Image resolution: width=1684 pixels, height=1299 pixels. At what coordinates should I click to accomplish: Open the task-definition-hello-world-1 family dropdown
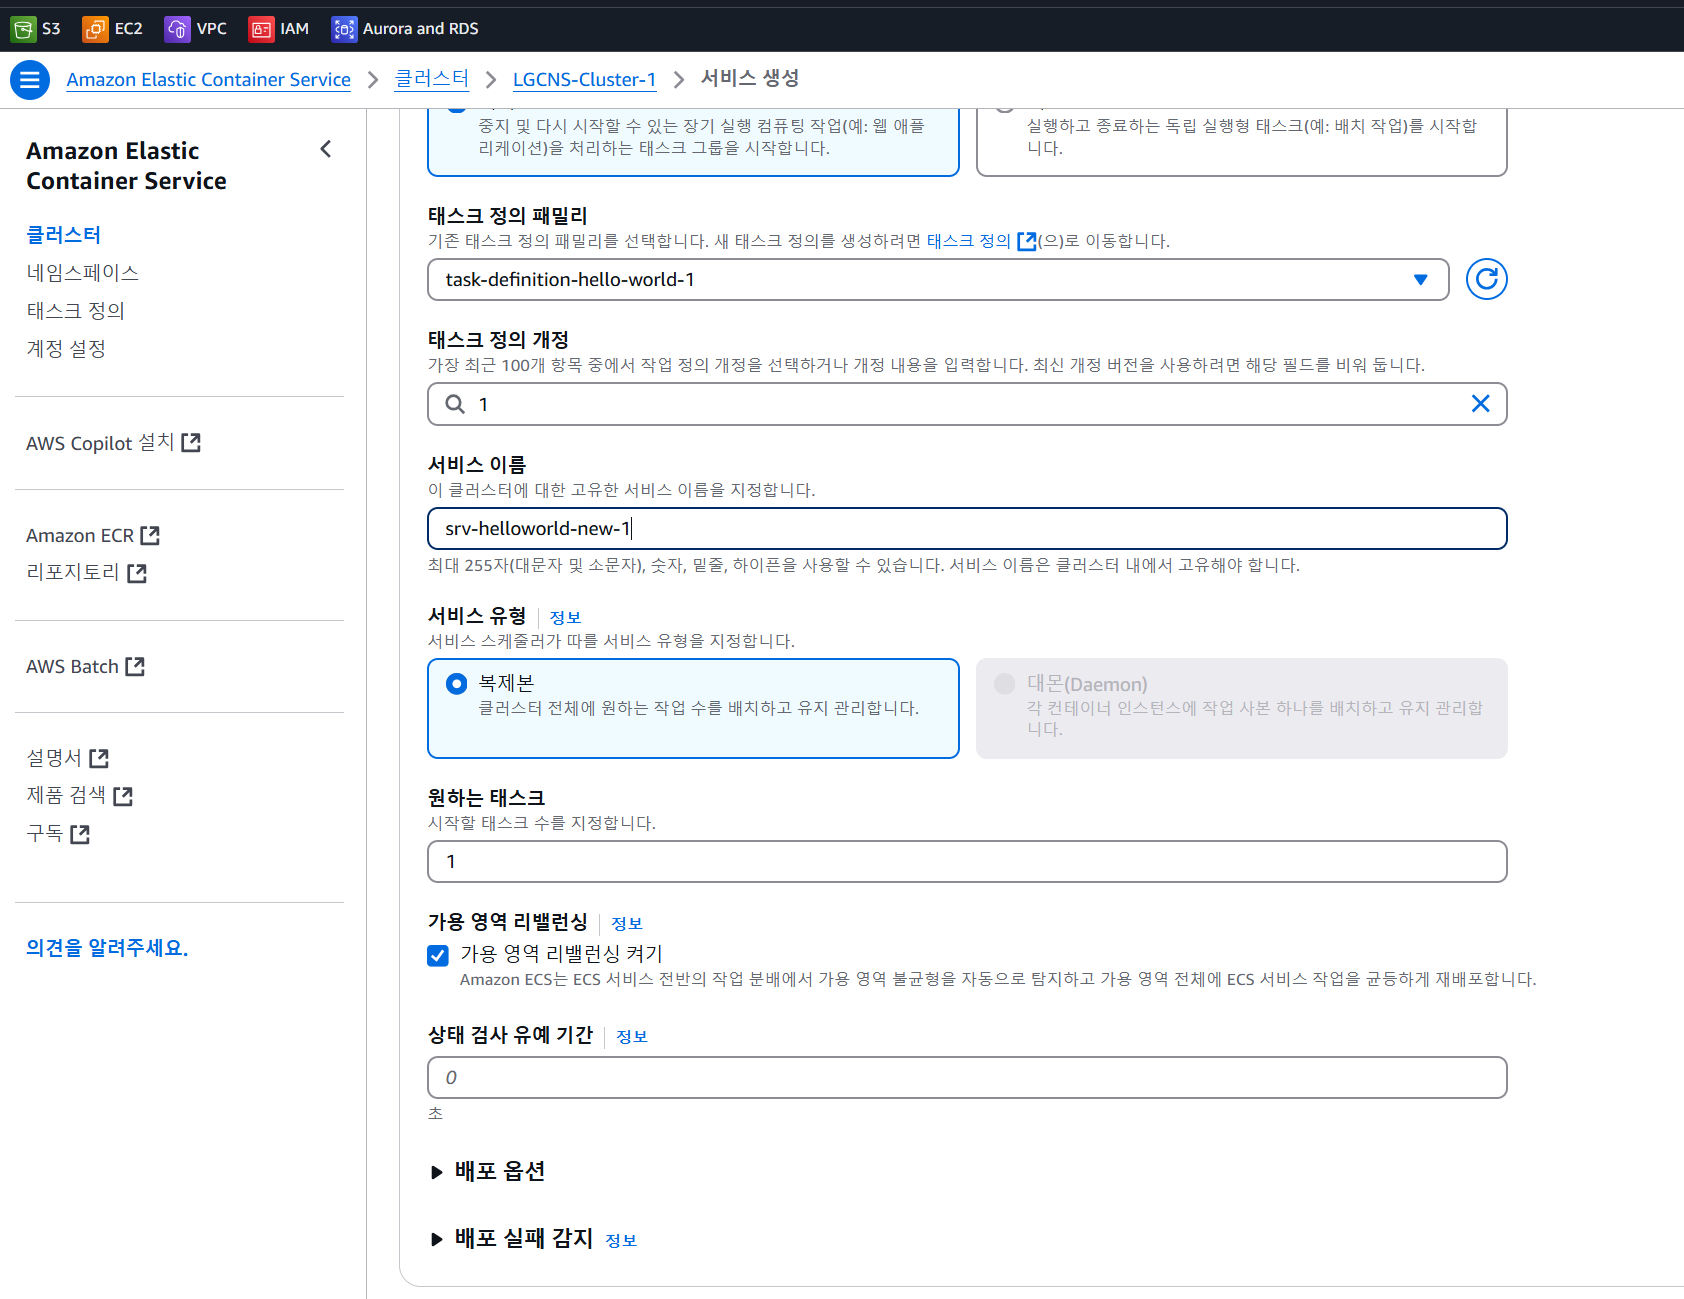938,280
